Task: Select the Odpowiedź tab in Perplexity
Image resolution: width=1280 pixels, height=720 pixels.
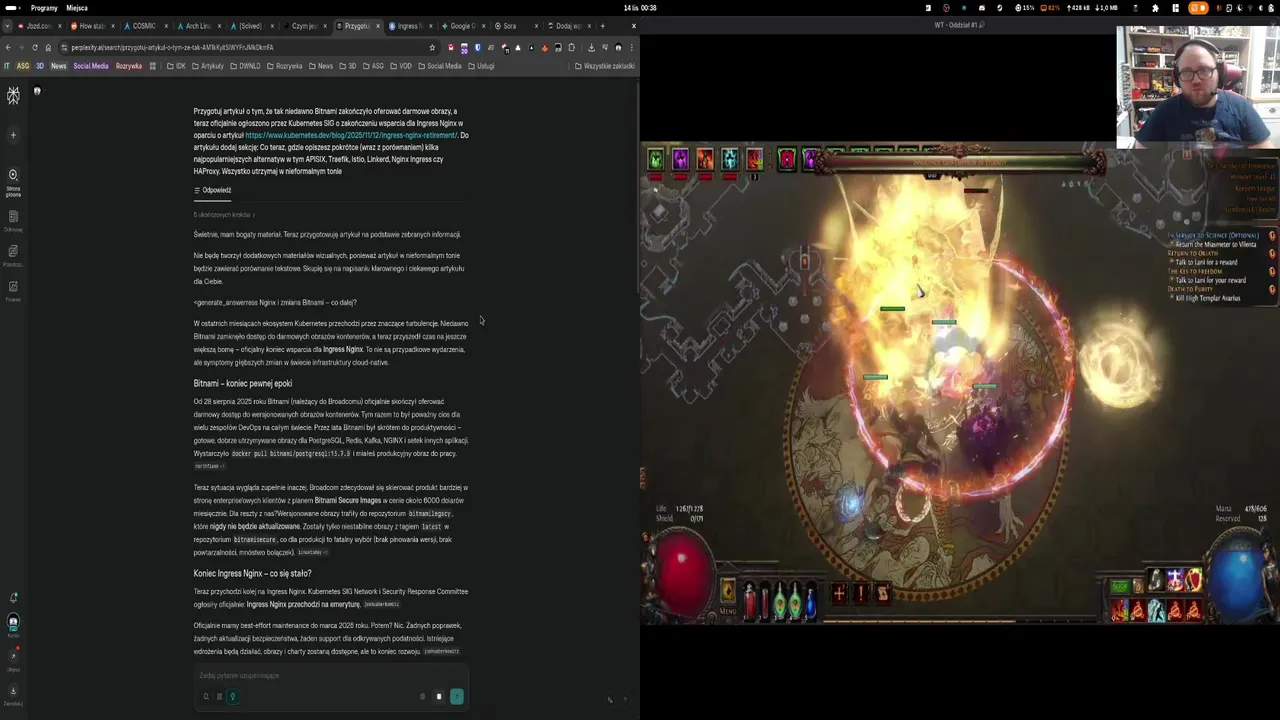Action: pos(213,190)
